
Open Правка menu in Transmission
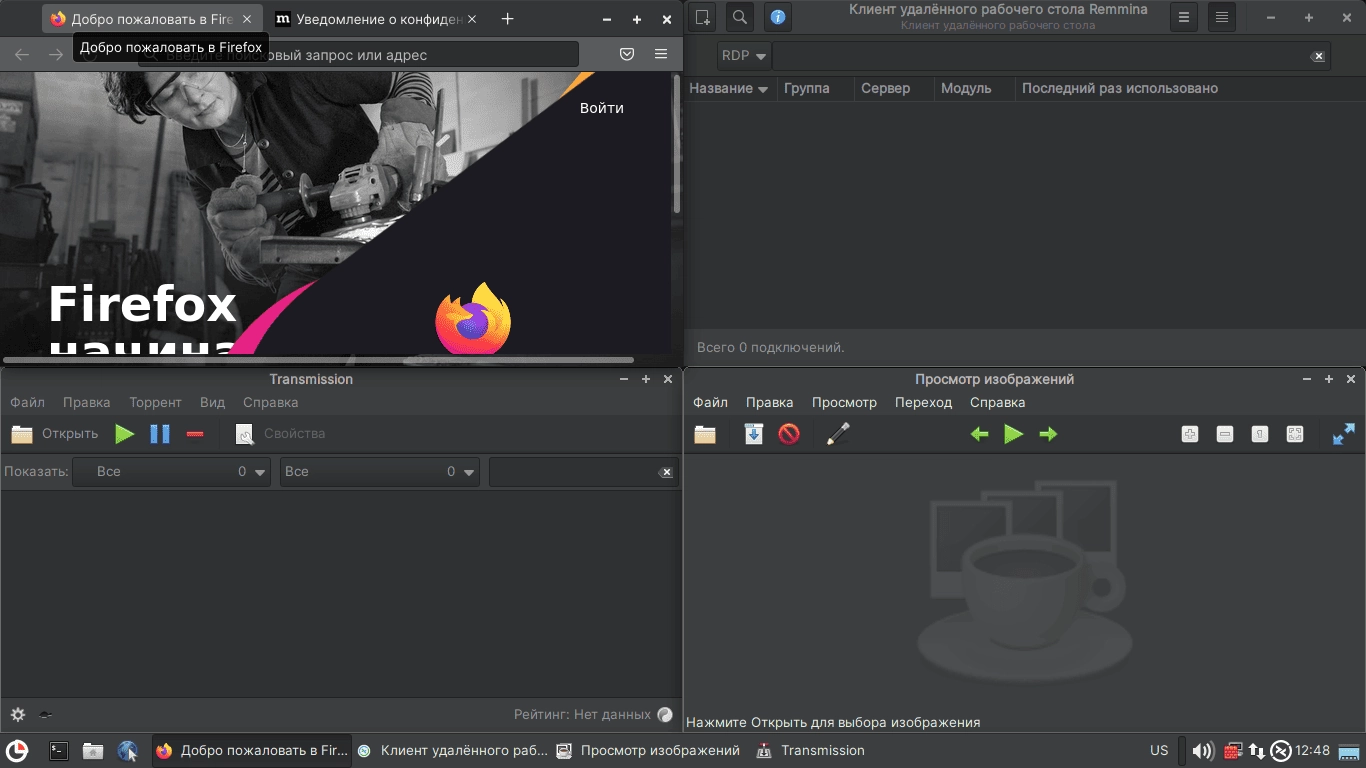pyautogui.click(x=86, y=402)
